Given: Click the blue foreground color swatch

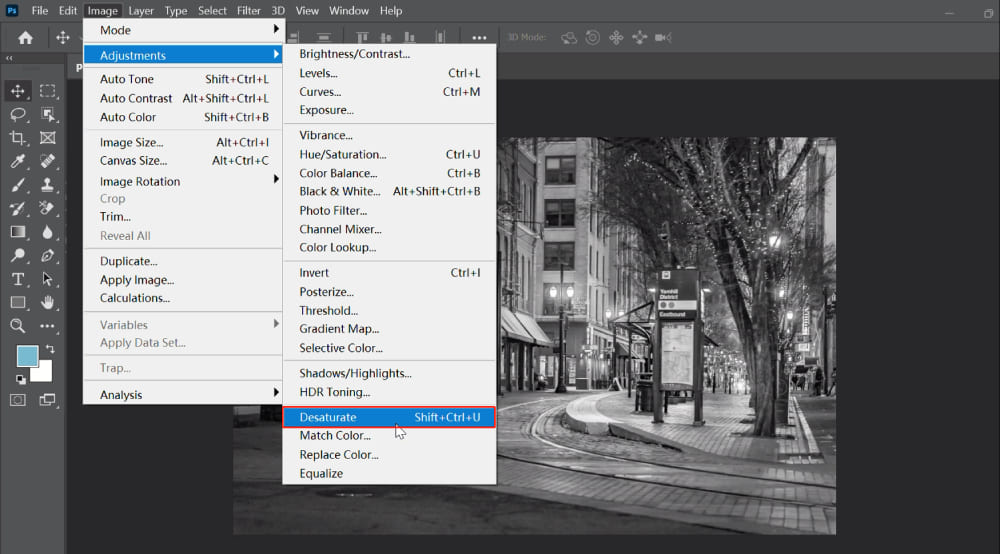Looking at the screenshot, I should (x=27, y=357).
